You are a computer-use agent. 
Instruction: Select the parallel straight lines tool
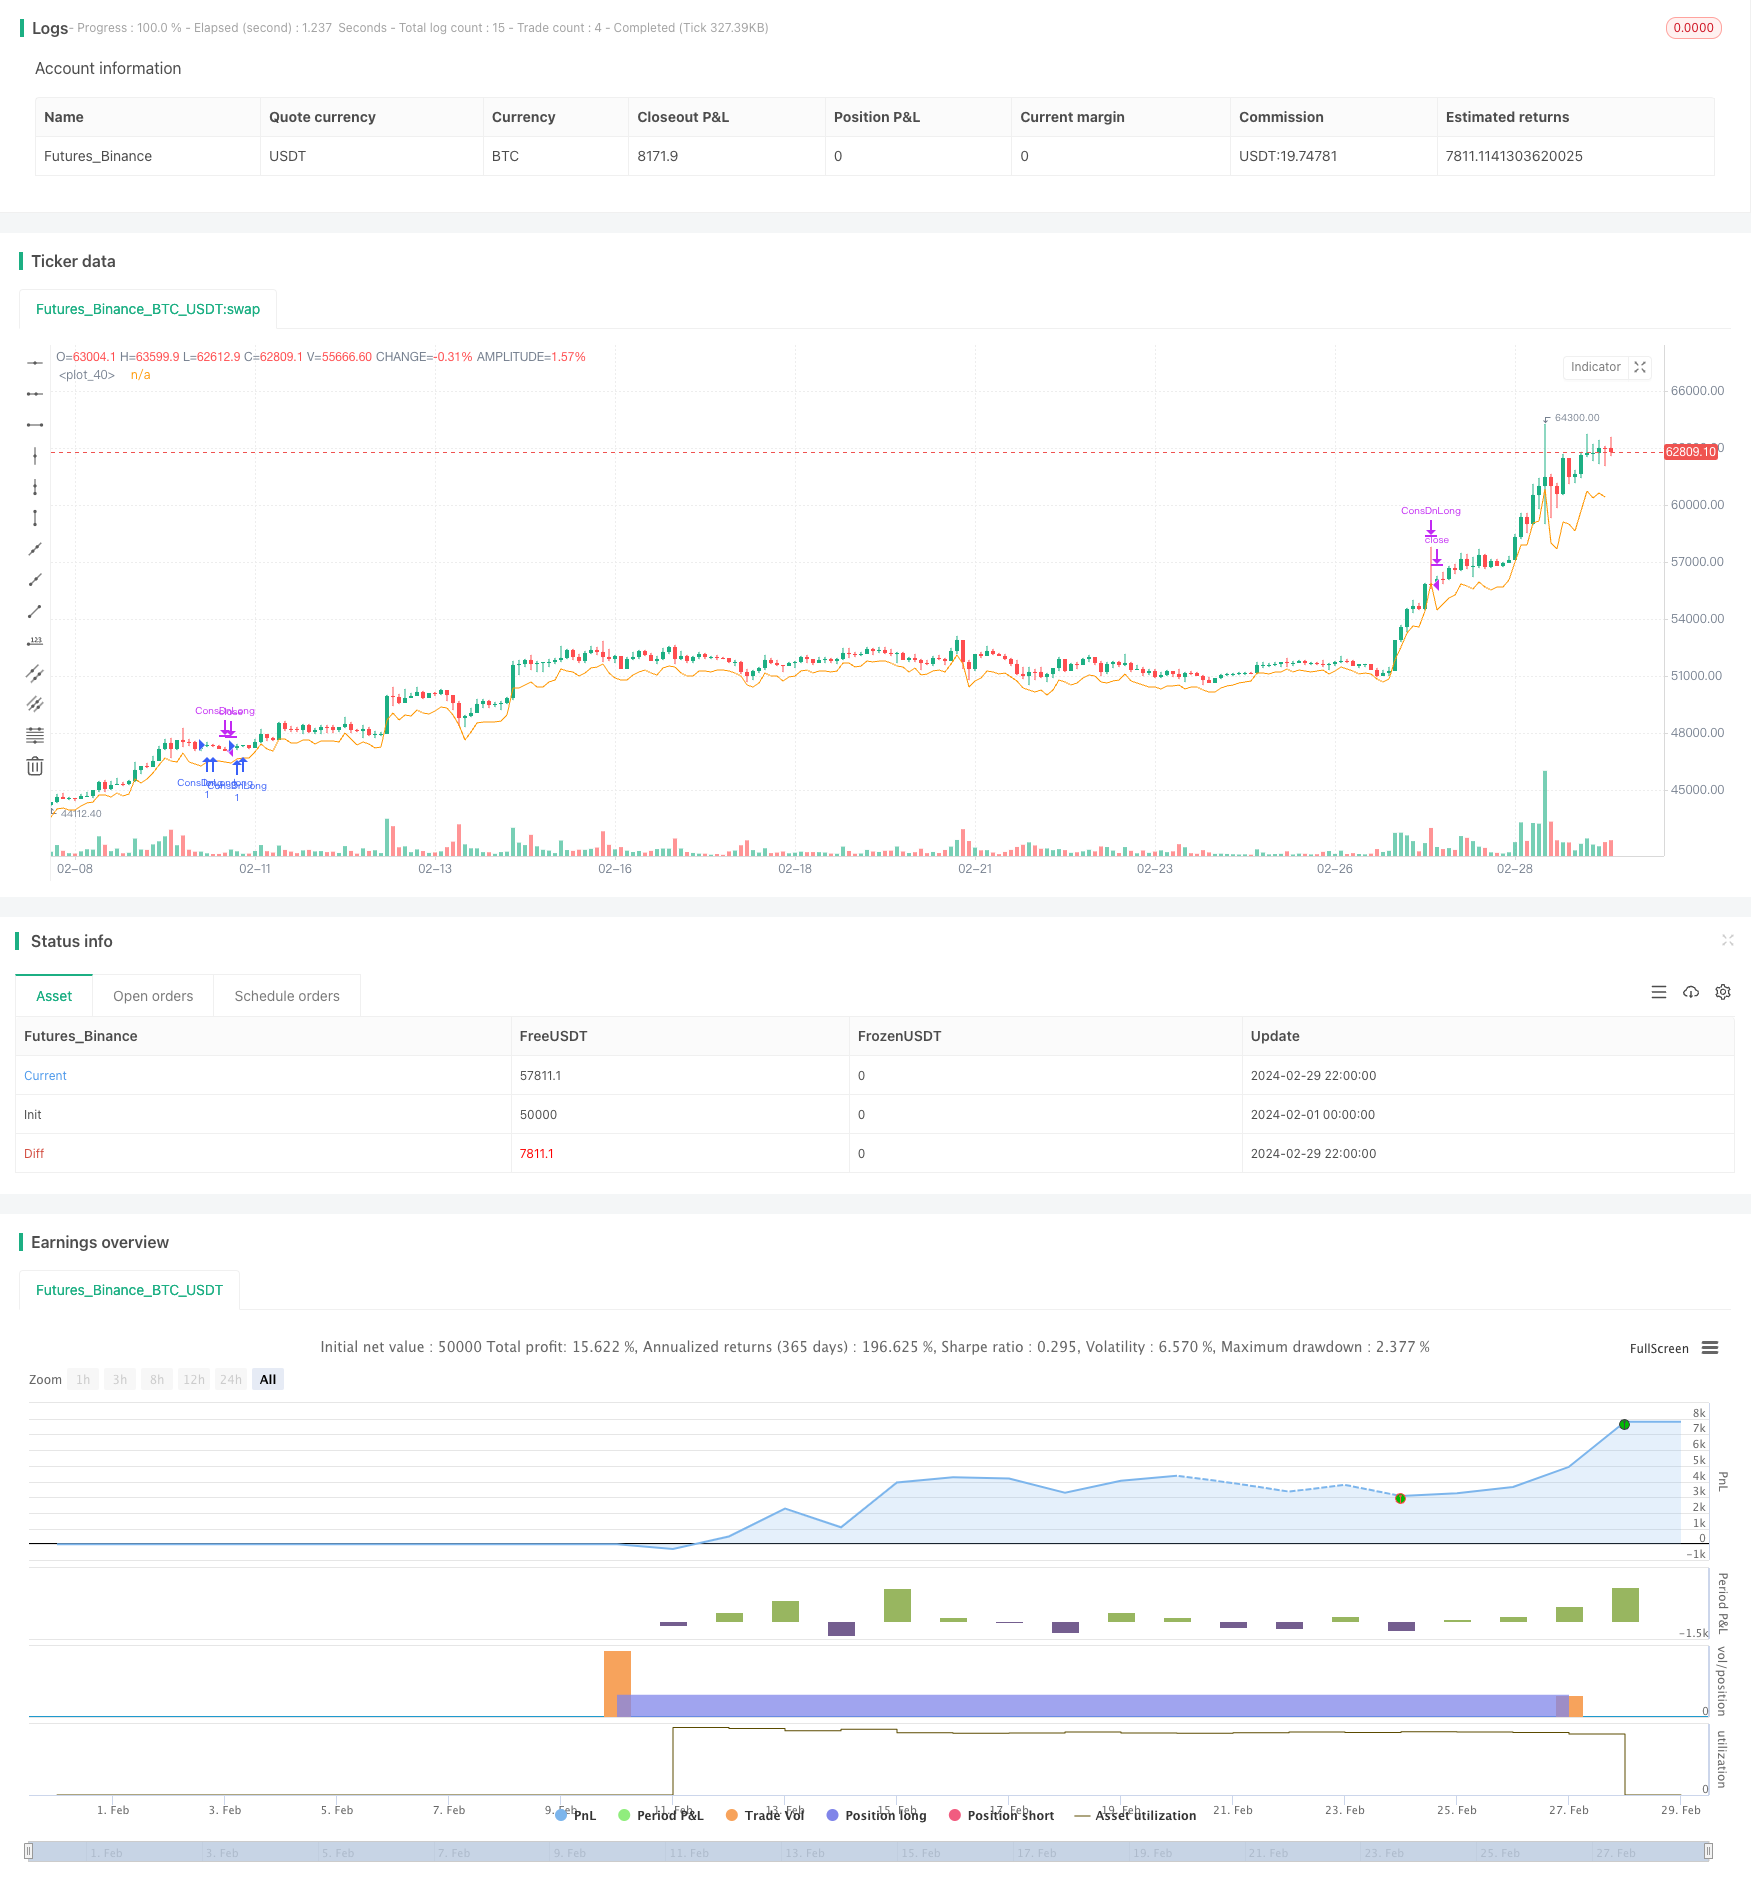point(35,704)
